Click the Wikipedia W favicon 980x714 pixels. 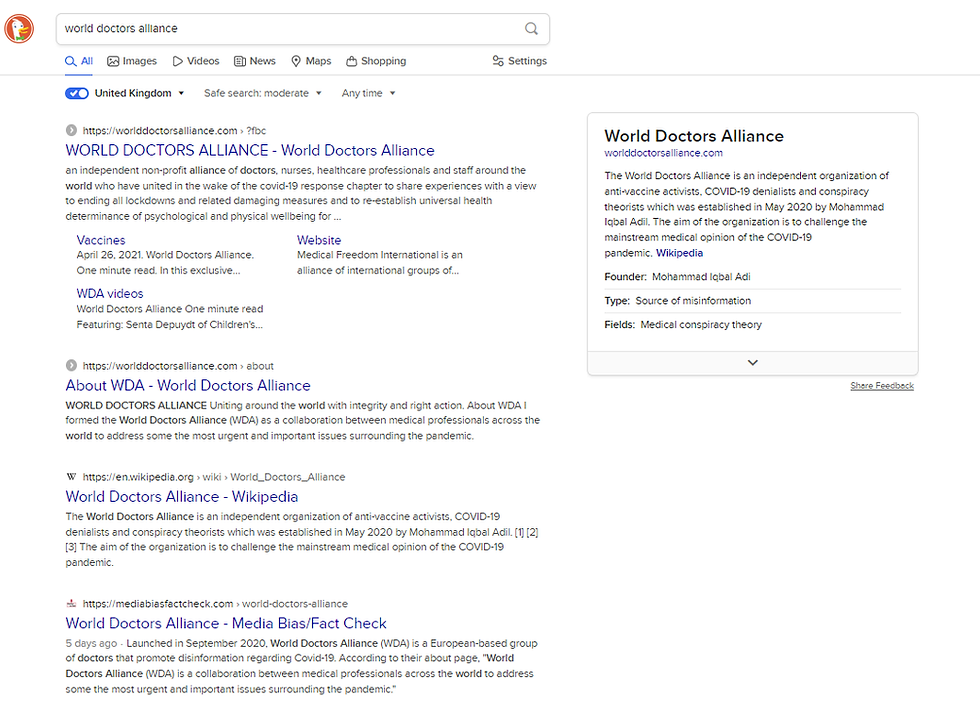click(71, 476)
